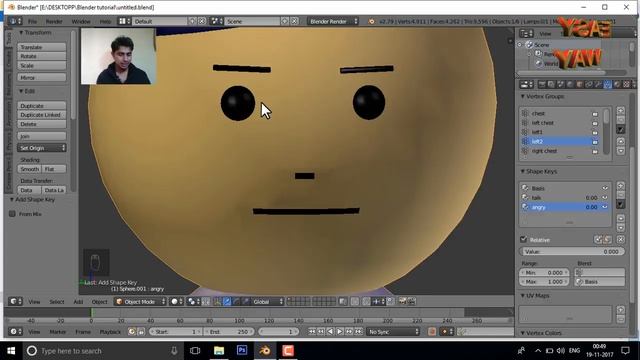The image size is (640, 360).
Task: Open Blender from the Windows taskbar
Action: [x=264, y=351]
